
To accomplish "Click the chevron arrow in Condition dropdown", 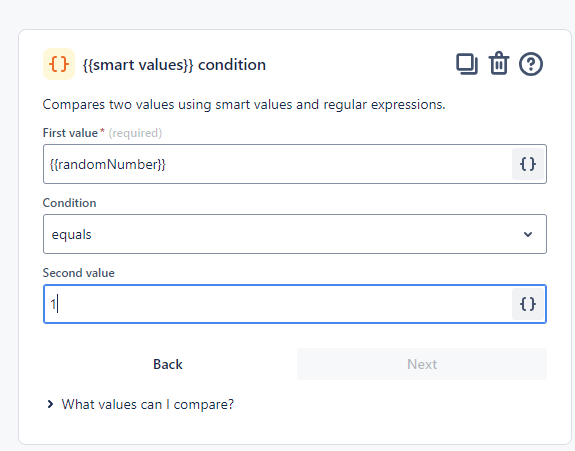I will (528, 234).
